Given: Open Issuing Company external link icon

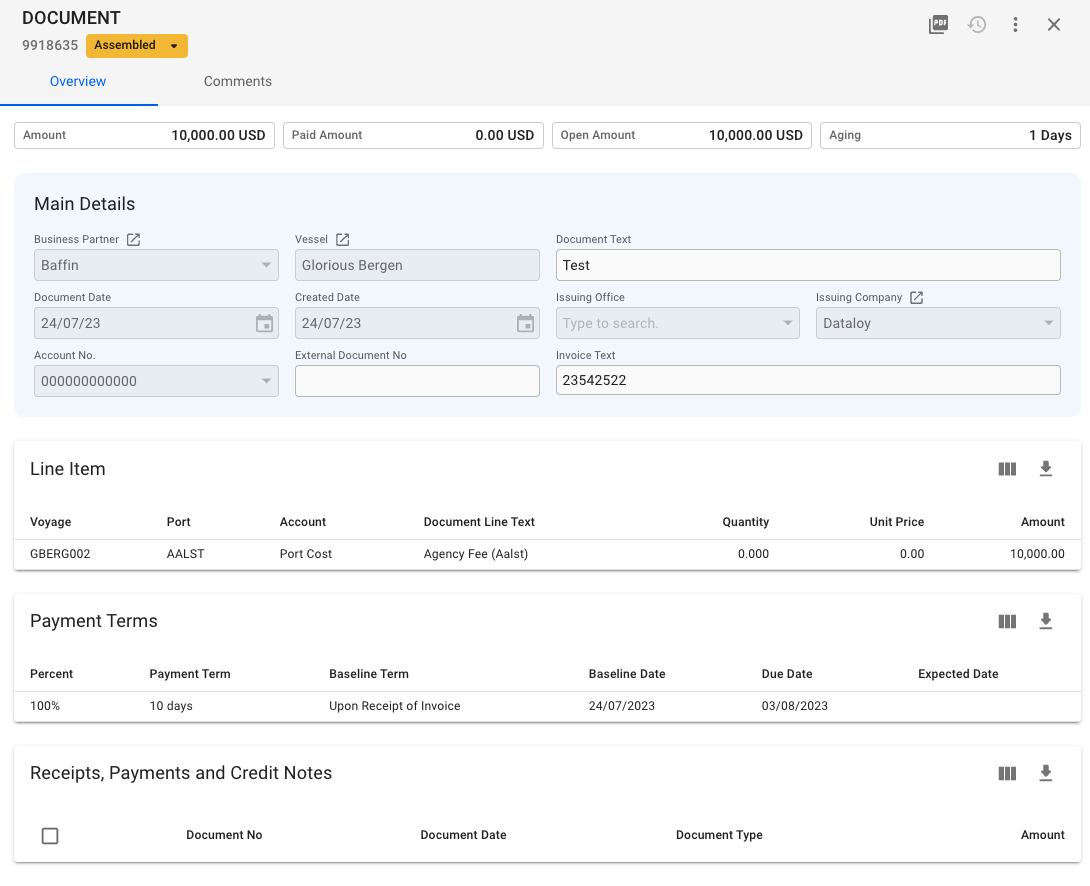Looking at the screenshot, I should [917, 298].
